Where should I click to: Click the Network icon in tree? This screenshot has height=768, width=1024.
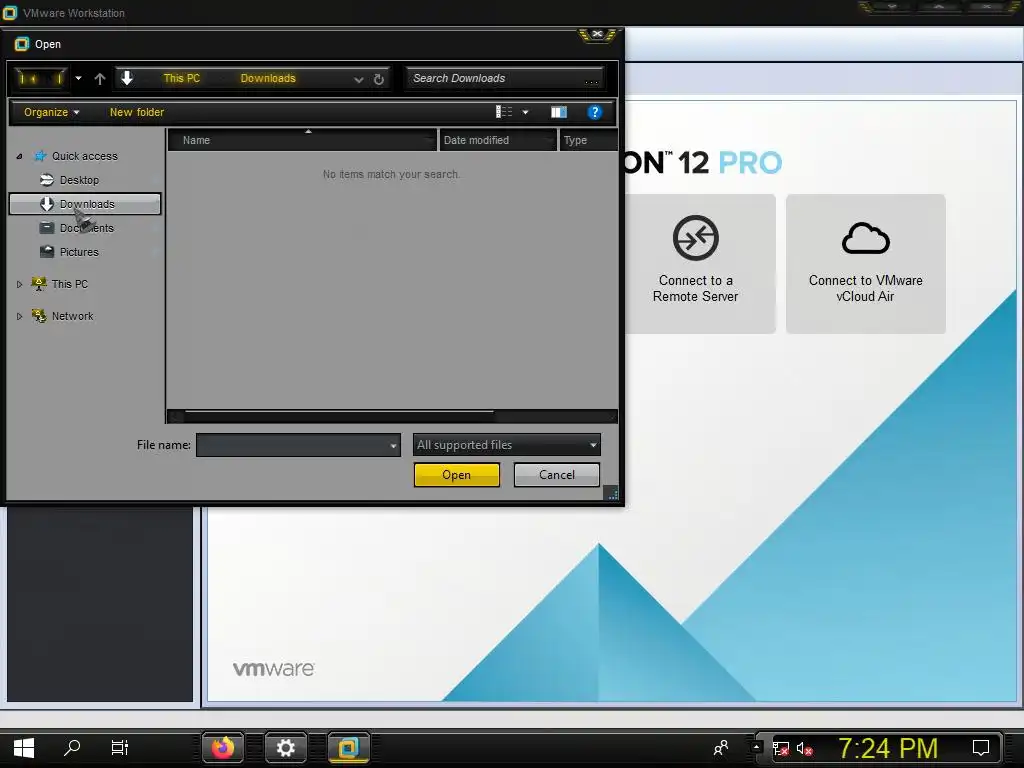click(39, 316)
